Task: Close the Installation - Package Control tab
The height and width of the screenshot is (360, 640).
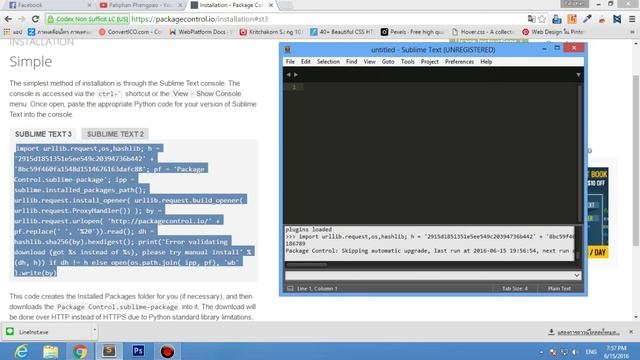Action: click(271, 5)
